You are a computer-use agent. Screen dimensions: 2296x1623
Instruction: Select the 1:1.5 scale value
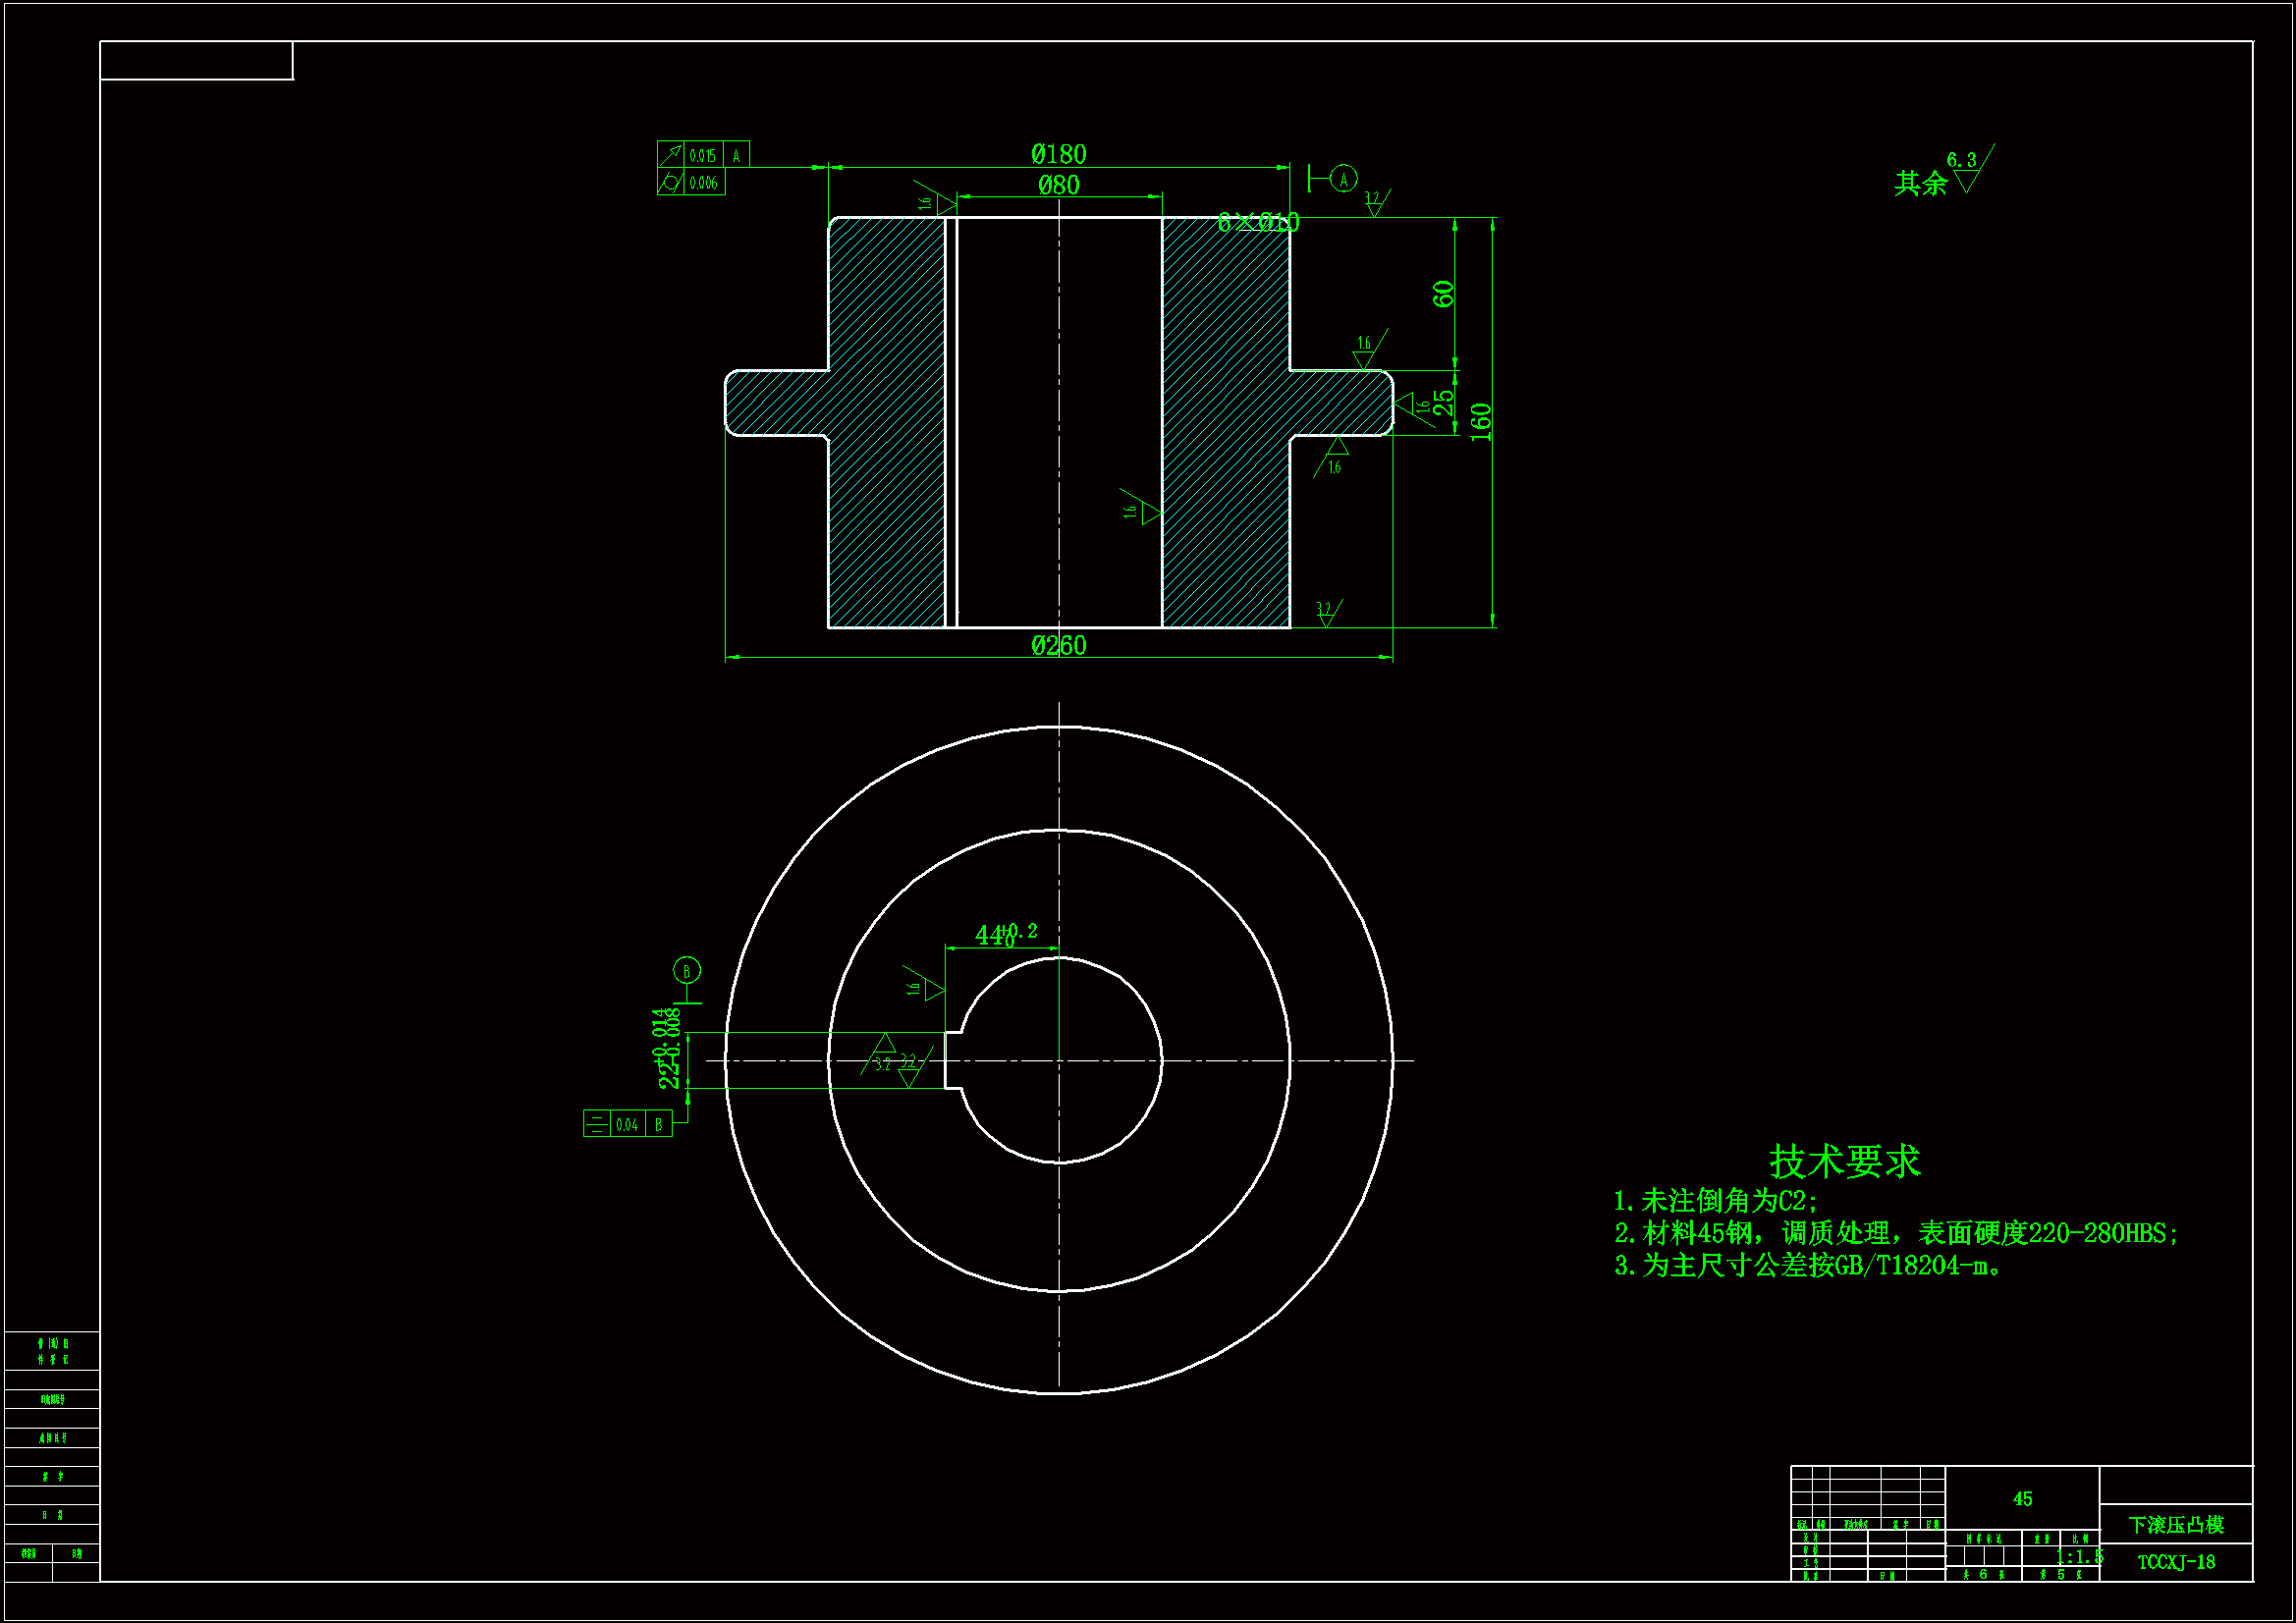tap(2079, 1557)
